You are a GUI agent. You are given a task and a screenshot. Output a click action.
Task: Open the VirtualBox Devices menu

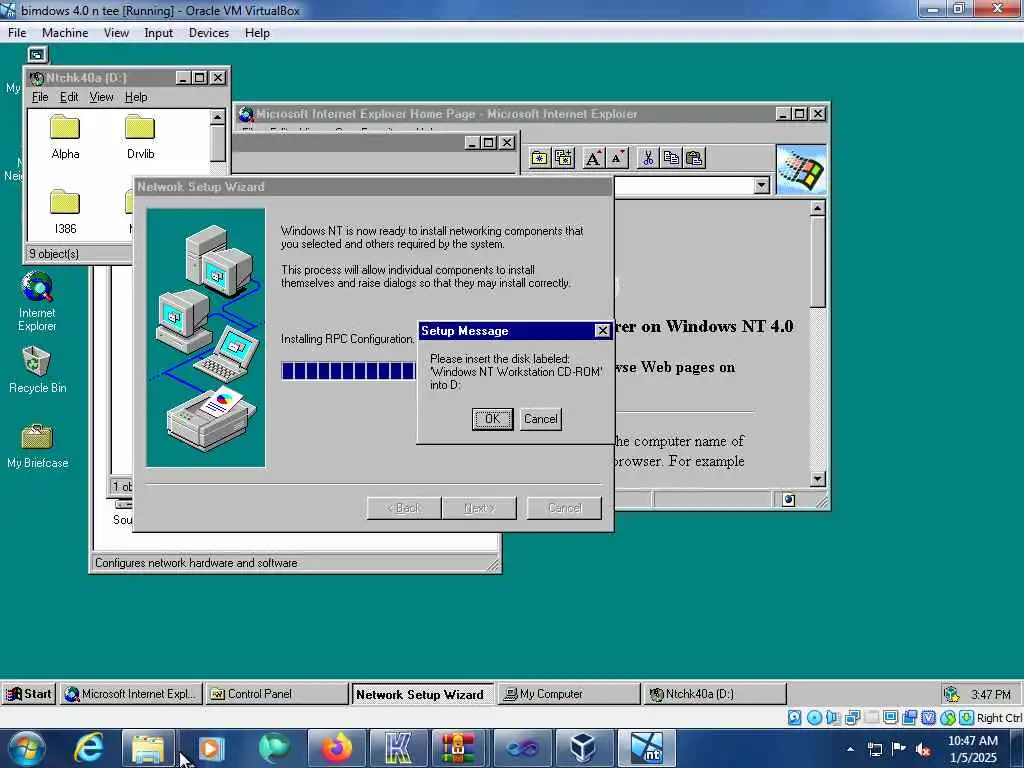pos(208,33)
